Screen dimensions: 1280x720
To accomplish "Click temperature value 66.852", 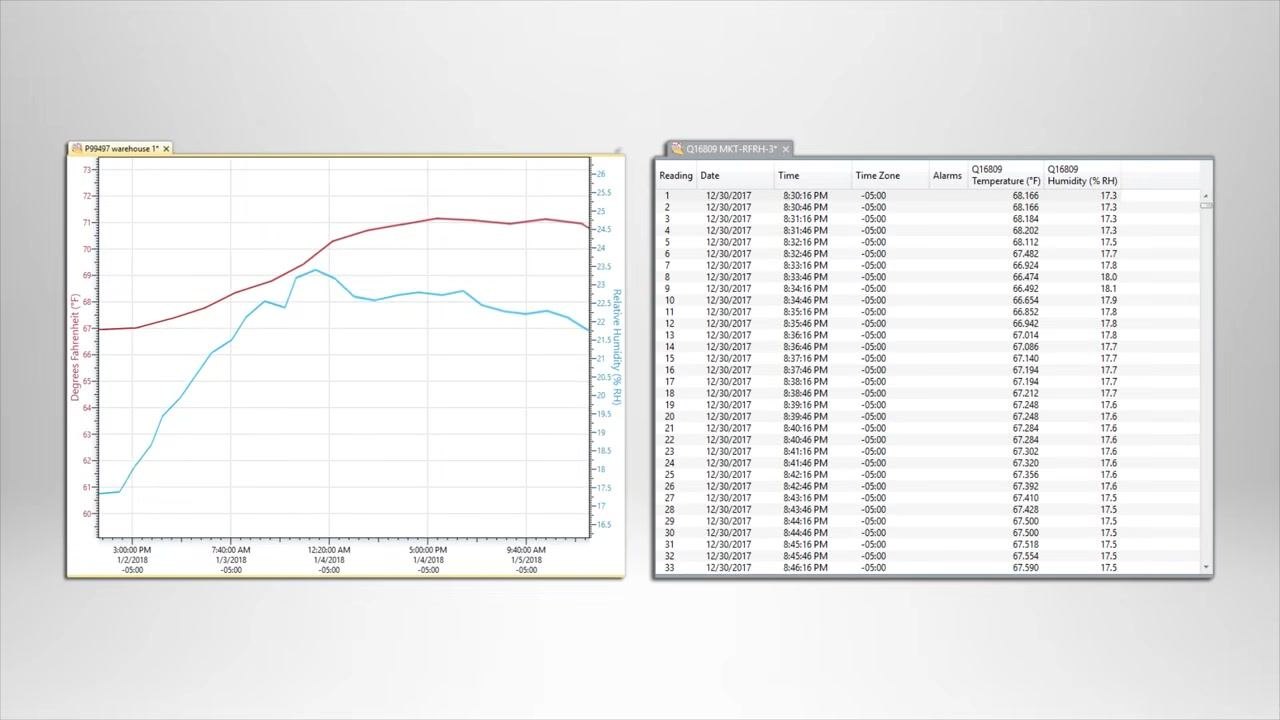I will pos(1025,312).
